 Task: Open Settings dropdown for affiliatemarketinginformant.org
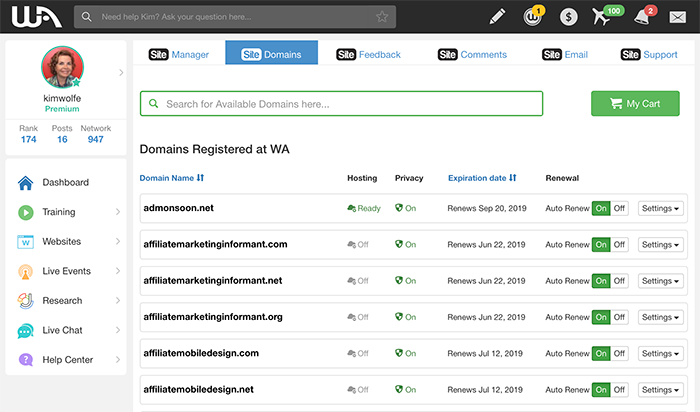660,317
